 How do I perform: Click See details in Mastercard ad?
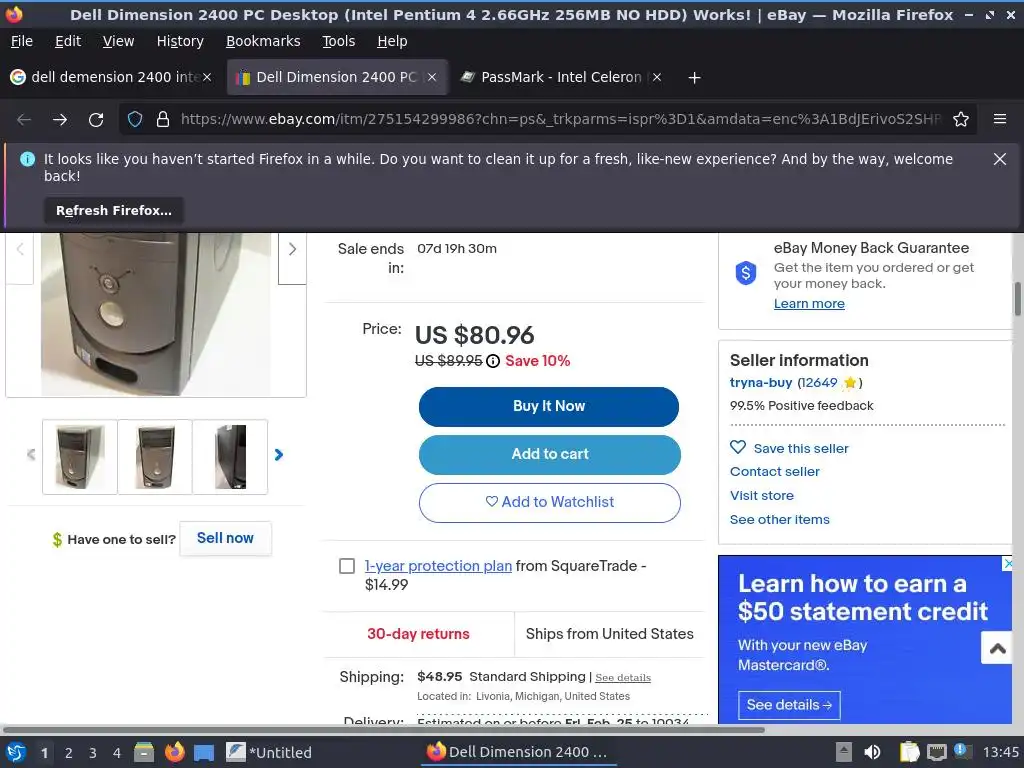(789, 705)
